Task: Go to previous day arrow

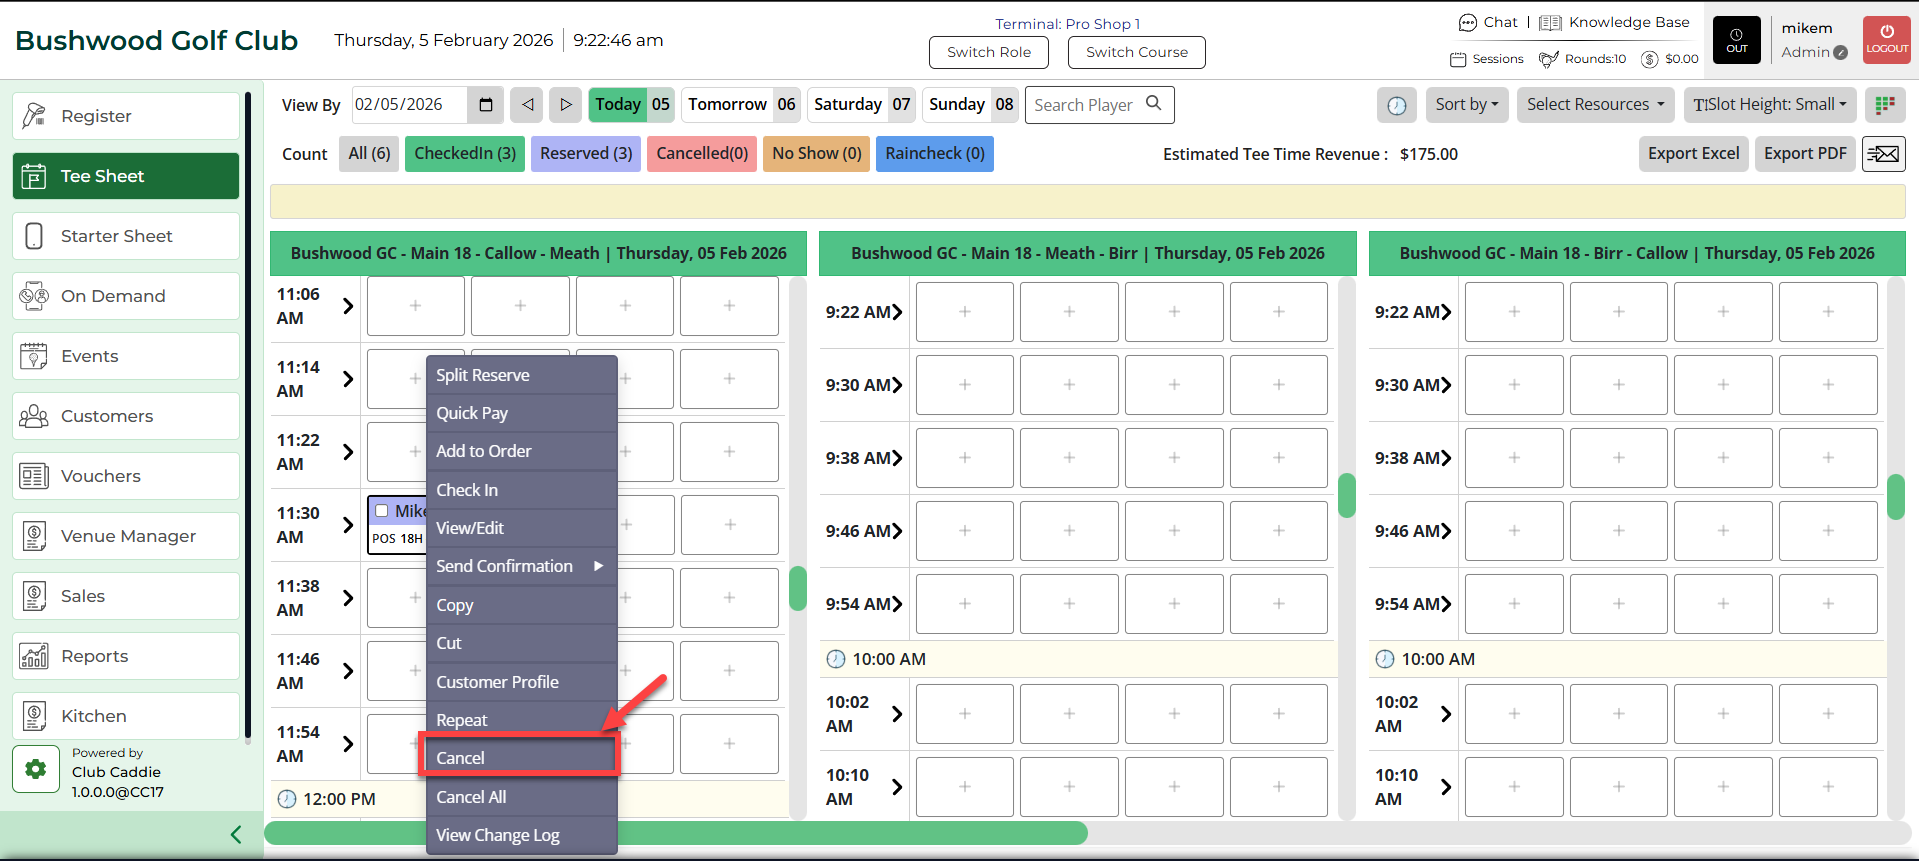Action: point(527,105)
